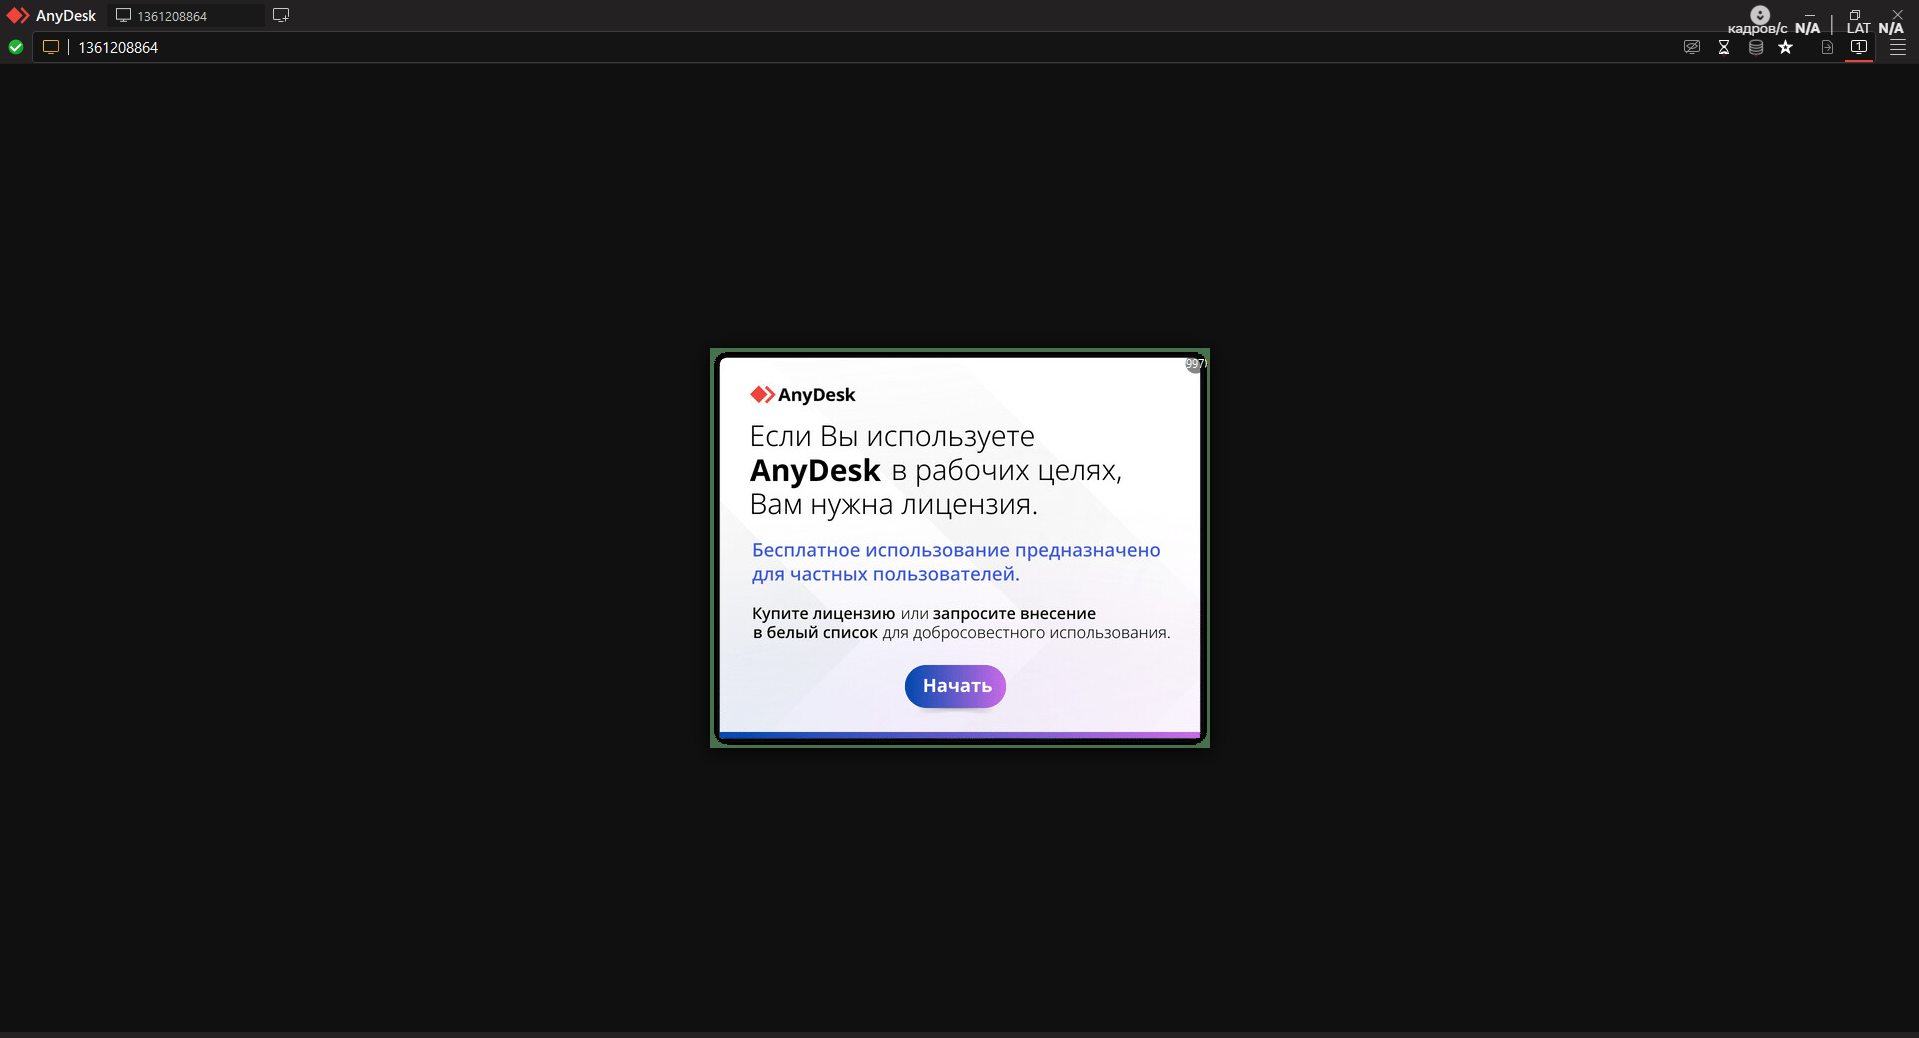The image size is (1919, 1038).
Task: Click the green connection status checkmark
Action: (16, 47)
